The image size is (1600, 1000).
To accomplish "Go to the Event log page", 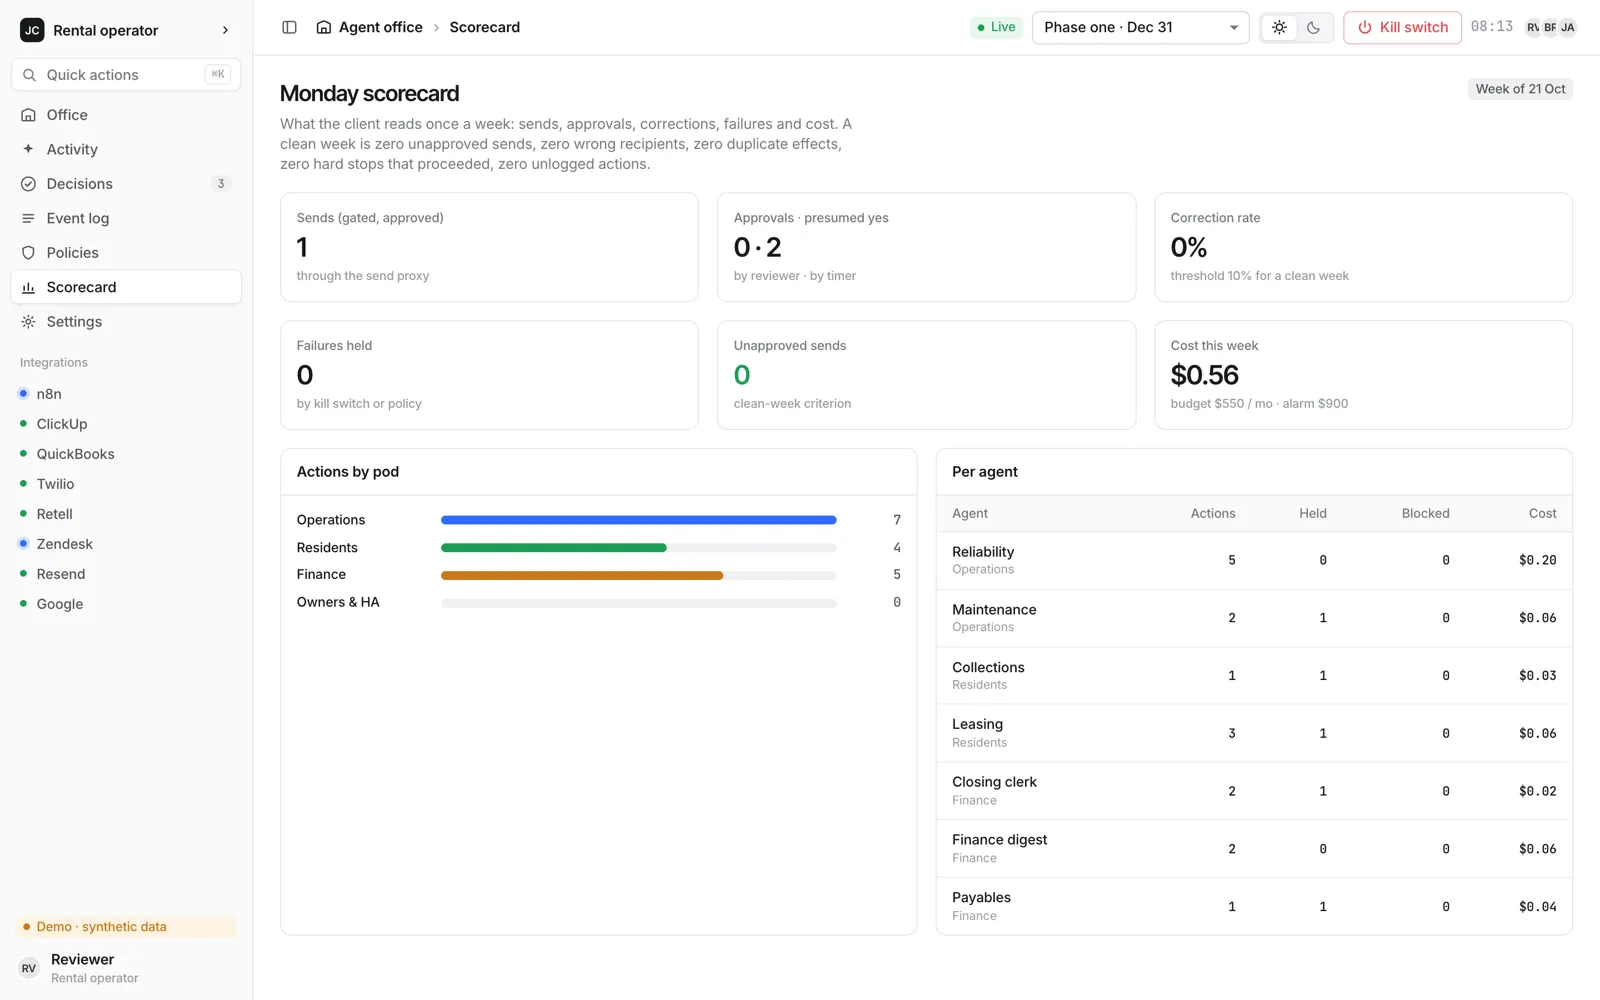I will (126, 218).
